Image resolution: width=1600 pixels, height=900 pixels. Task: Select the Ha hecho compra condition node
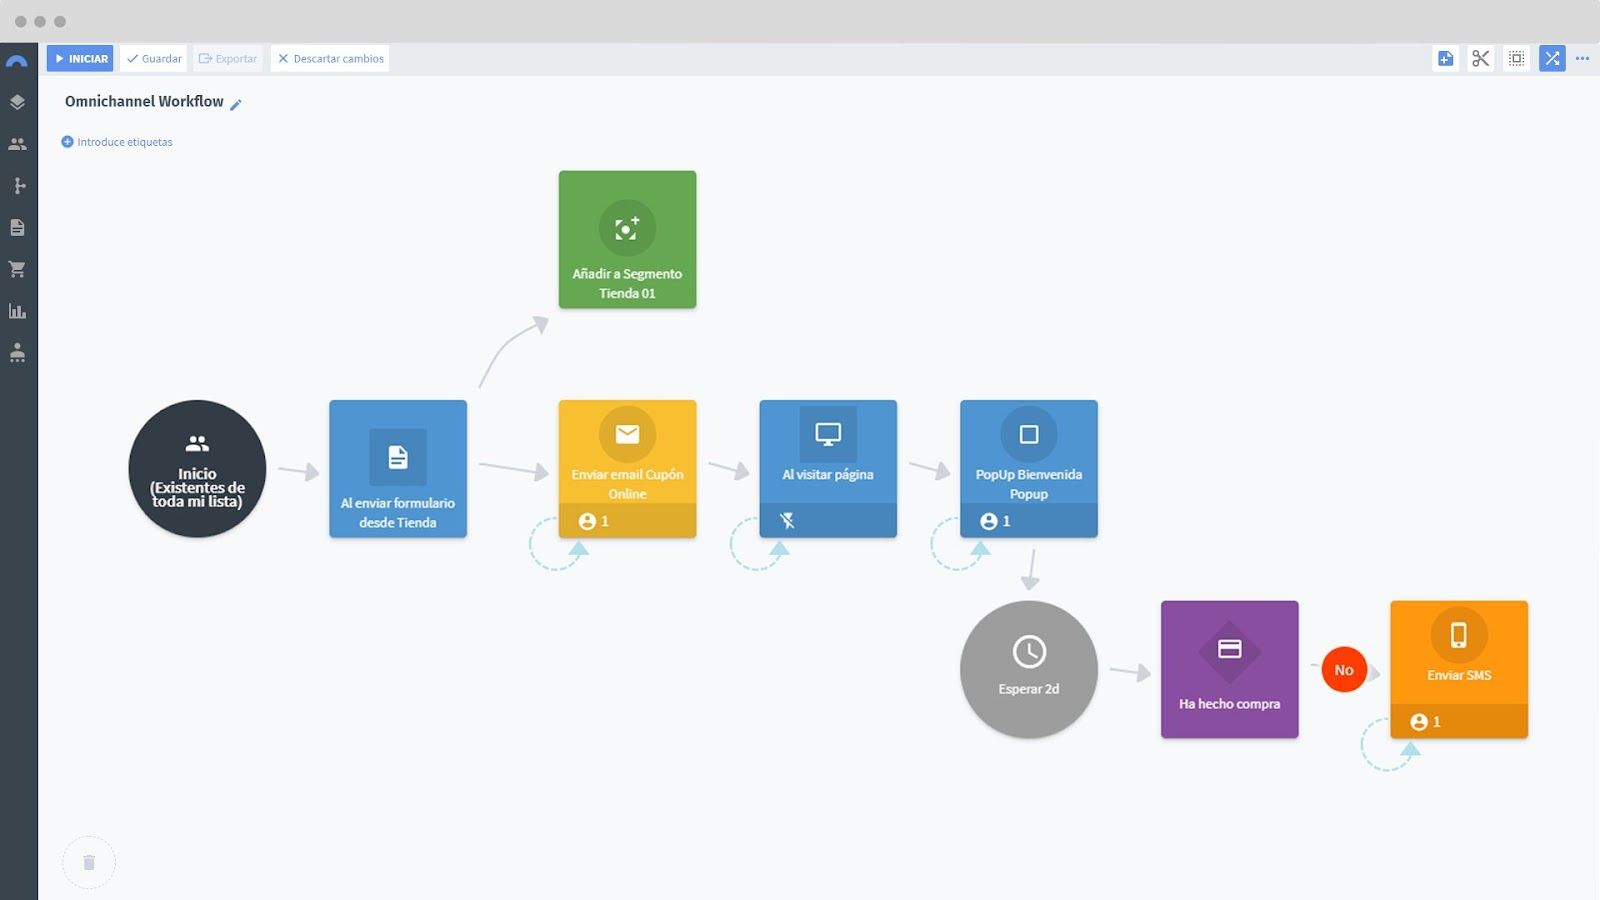pos(1230,670)
